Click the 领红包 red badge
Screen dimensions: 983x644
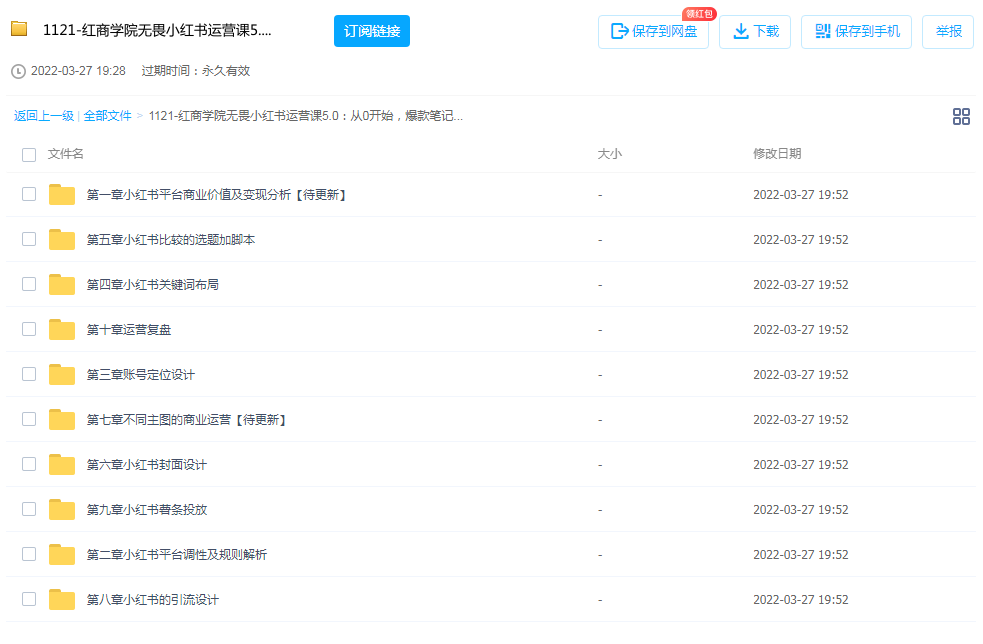[x=699, y=14]
